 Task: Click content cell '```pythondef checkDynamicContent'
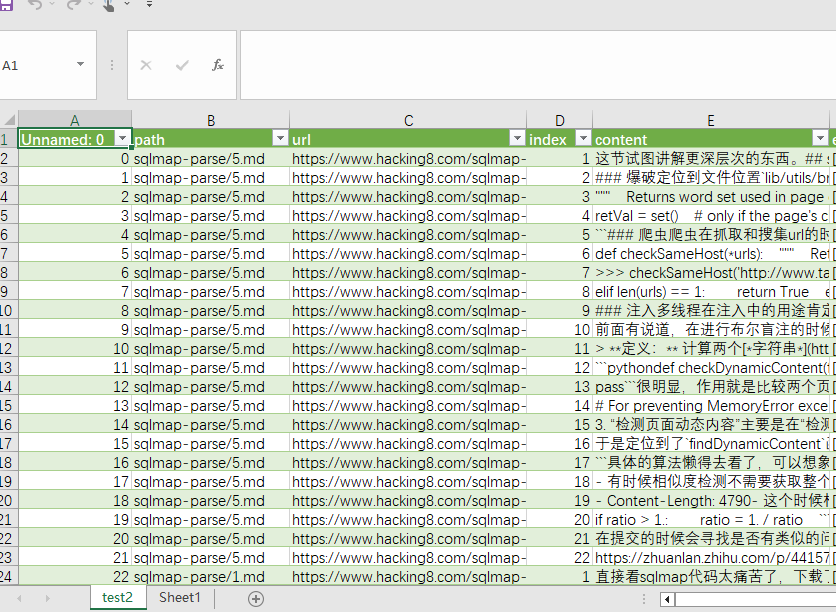(x=711, y=367)
